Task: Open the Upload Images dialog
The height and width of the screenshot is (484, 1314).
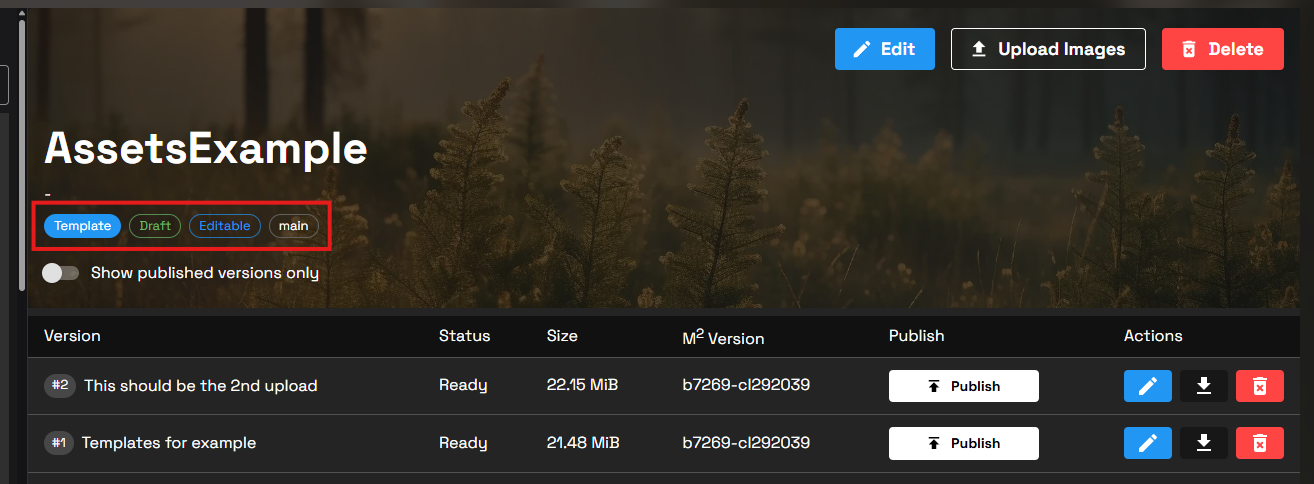Action: point(1047,49)
